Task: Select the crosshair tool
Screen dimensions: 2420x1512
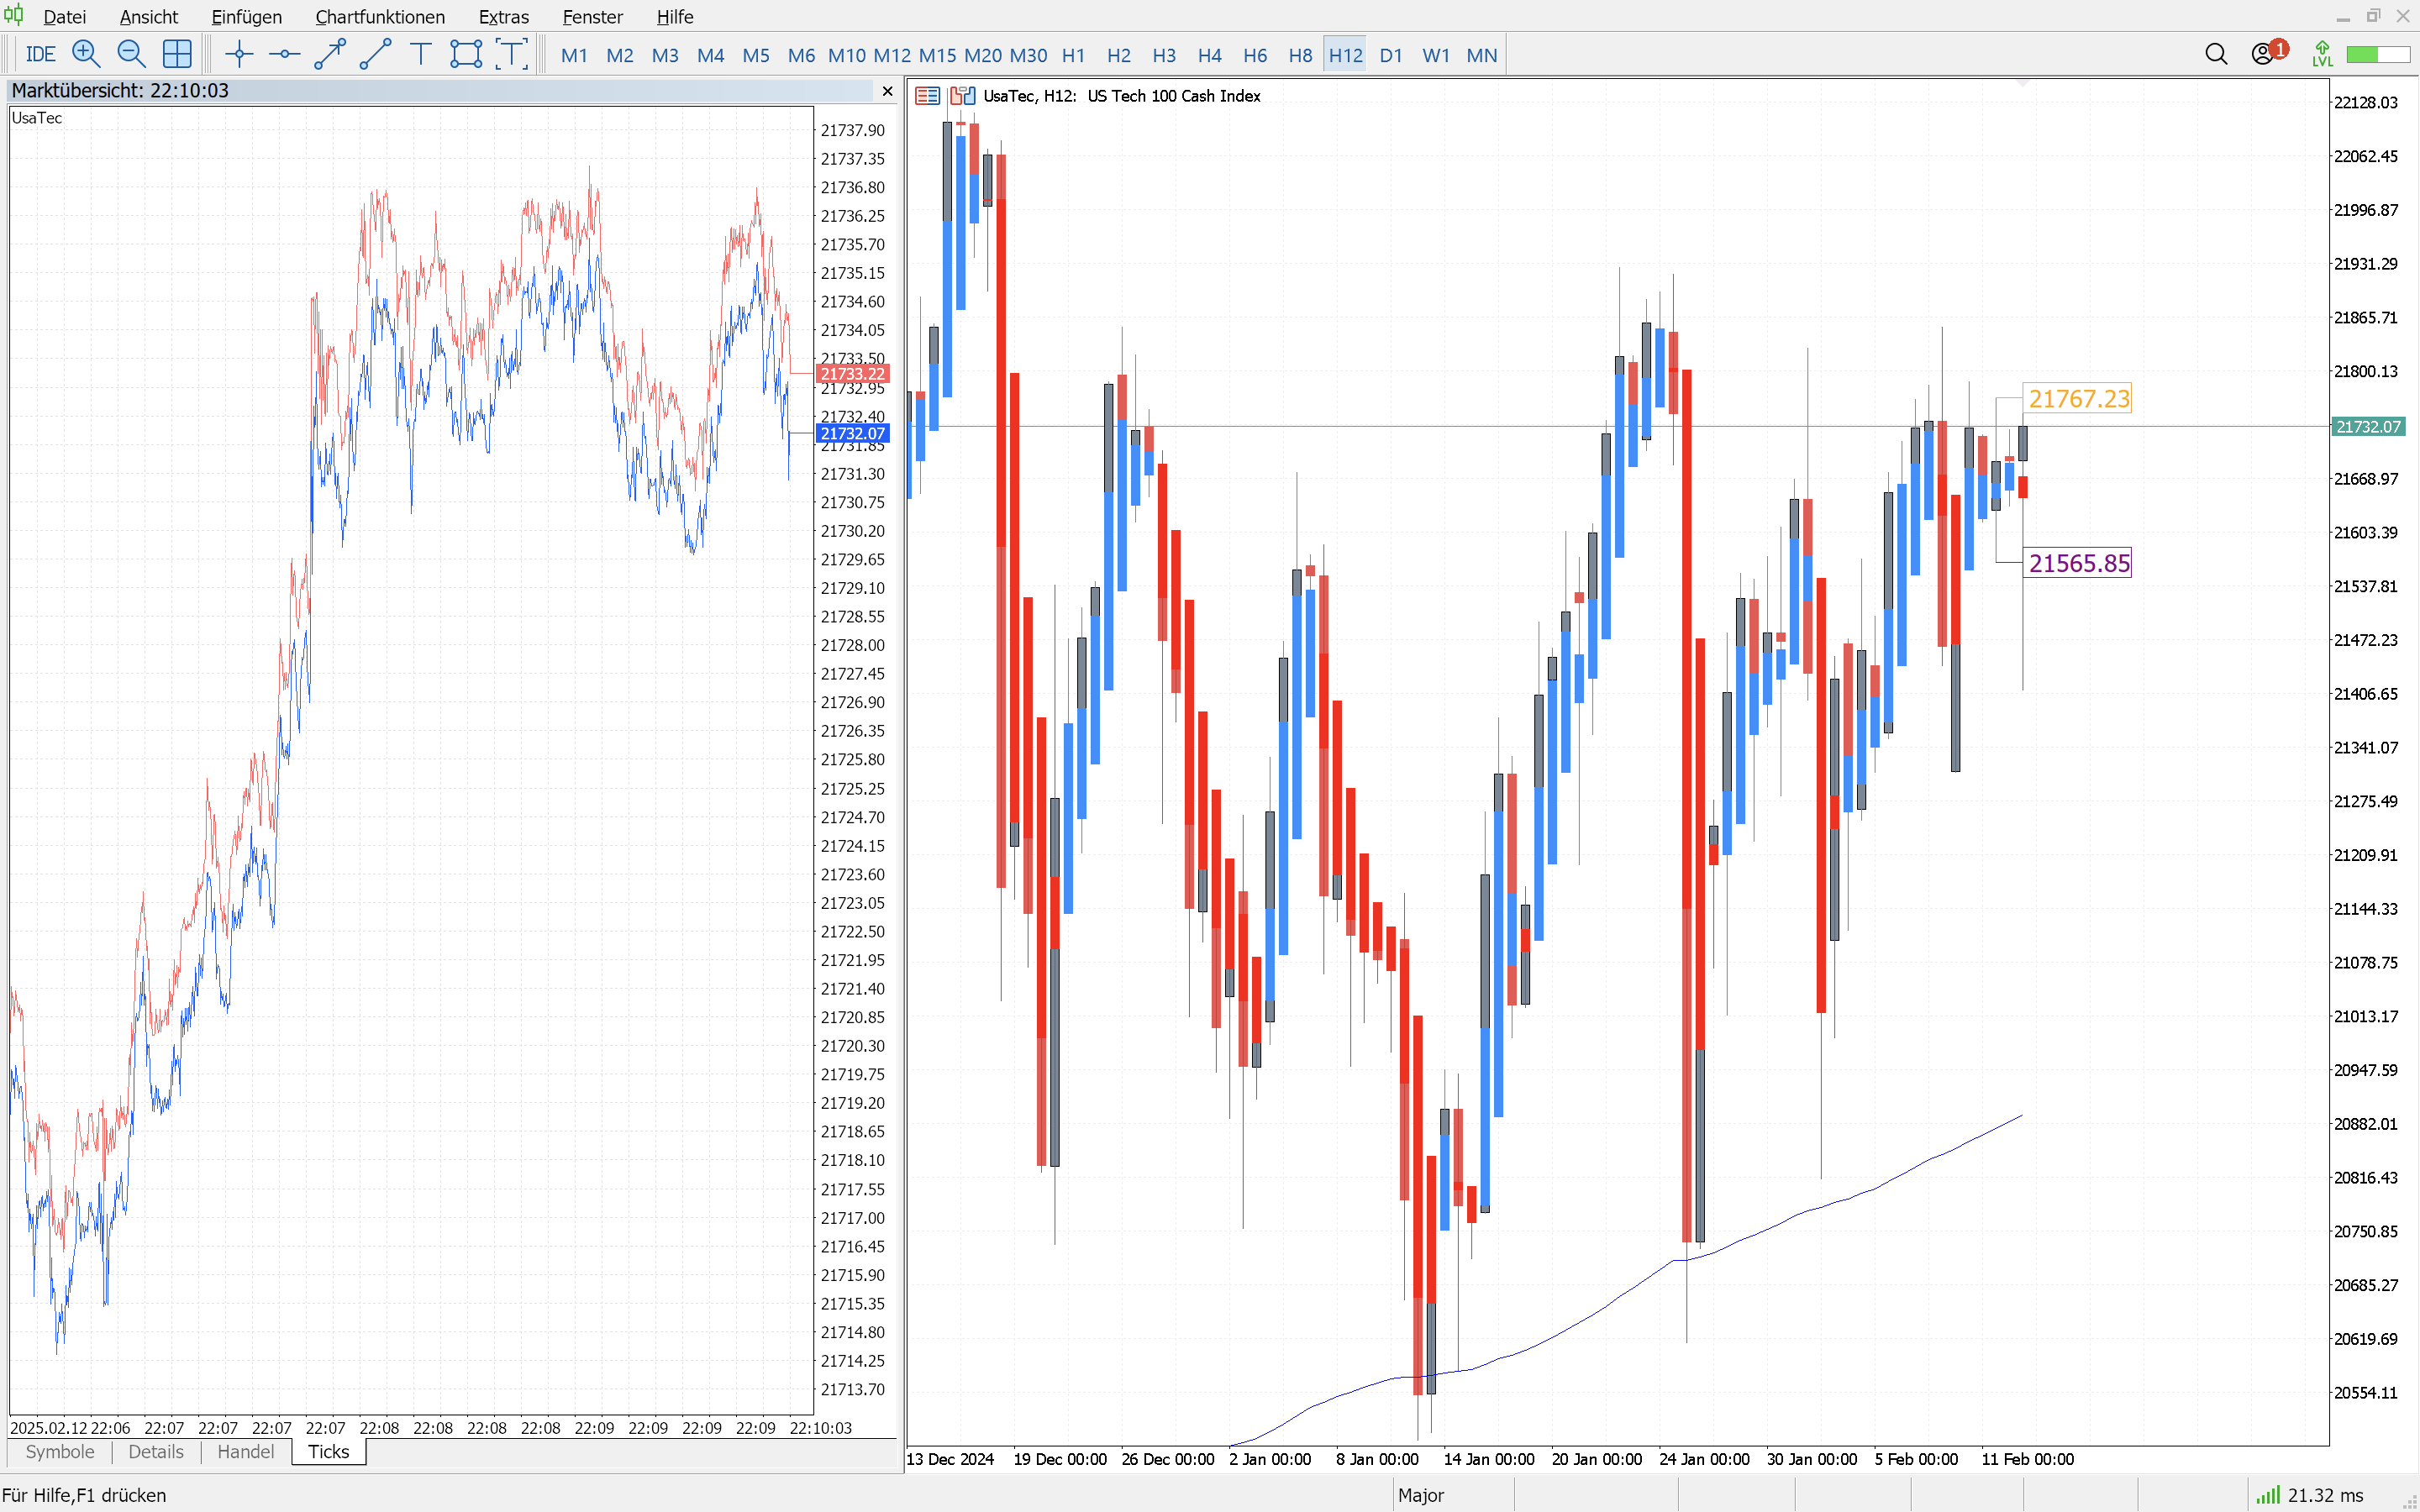Action: tap(239, 54)
